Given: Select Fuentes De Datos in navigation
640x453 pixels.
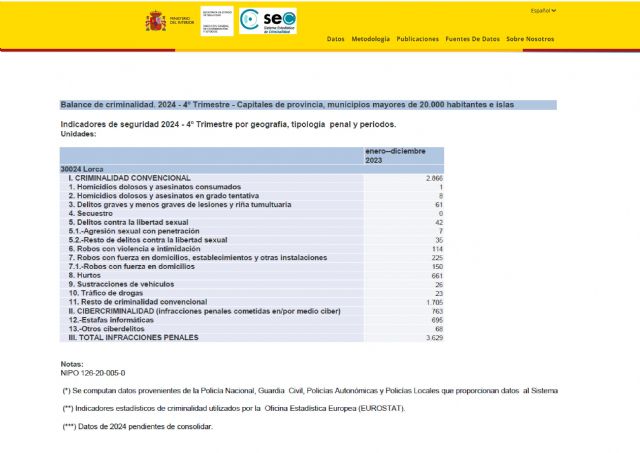Looking at the screenshot, I should tap(472, 39).
